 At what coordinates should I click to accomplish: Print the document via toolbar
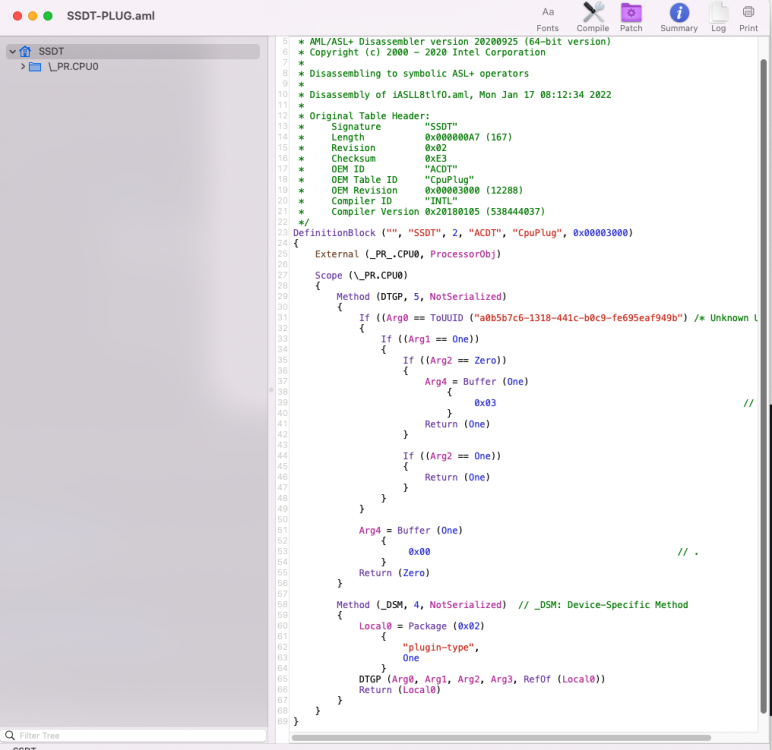[x=748, y=18]
